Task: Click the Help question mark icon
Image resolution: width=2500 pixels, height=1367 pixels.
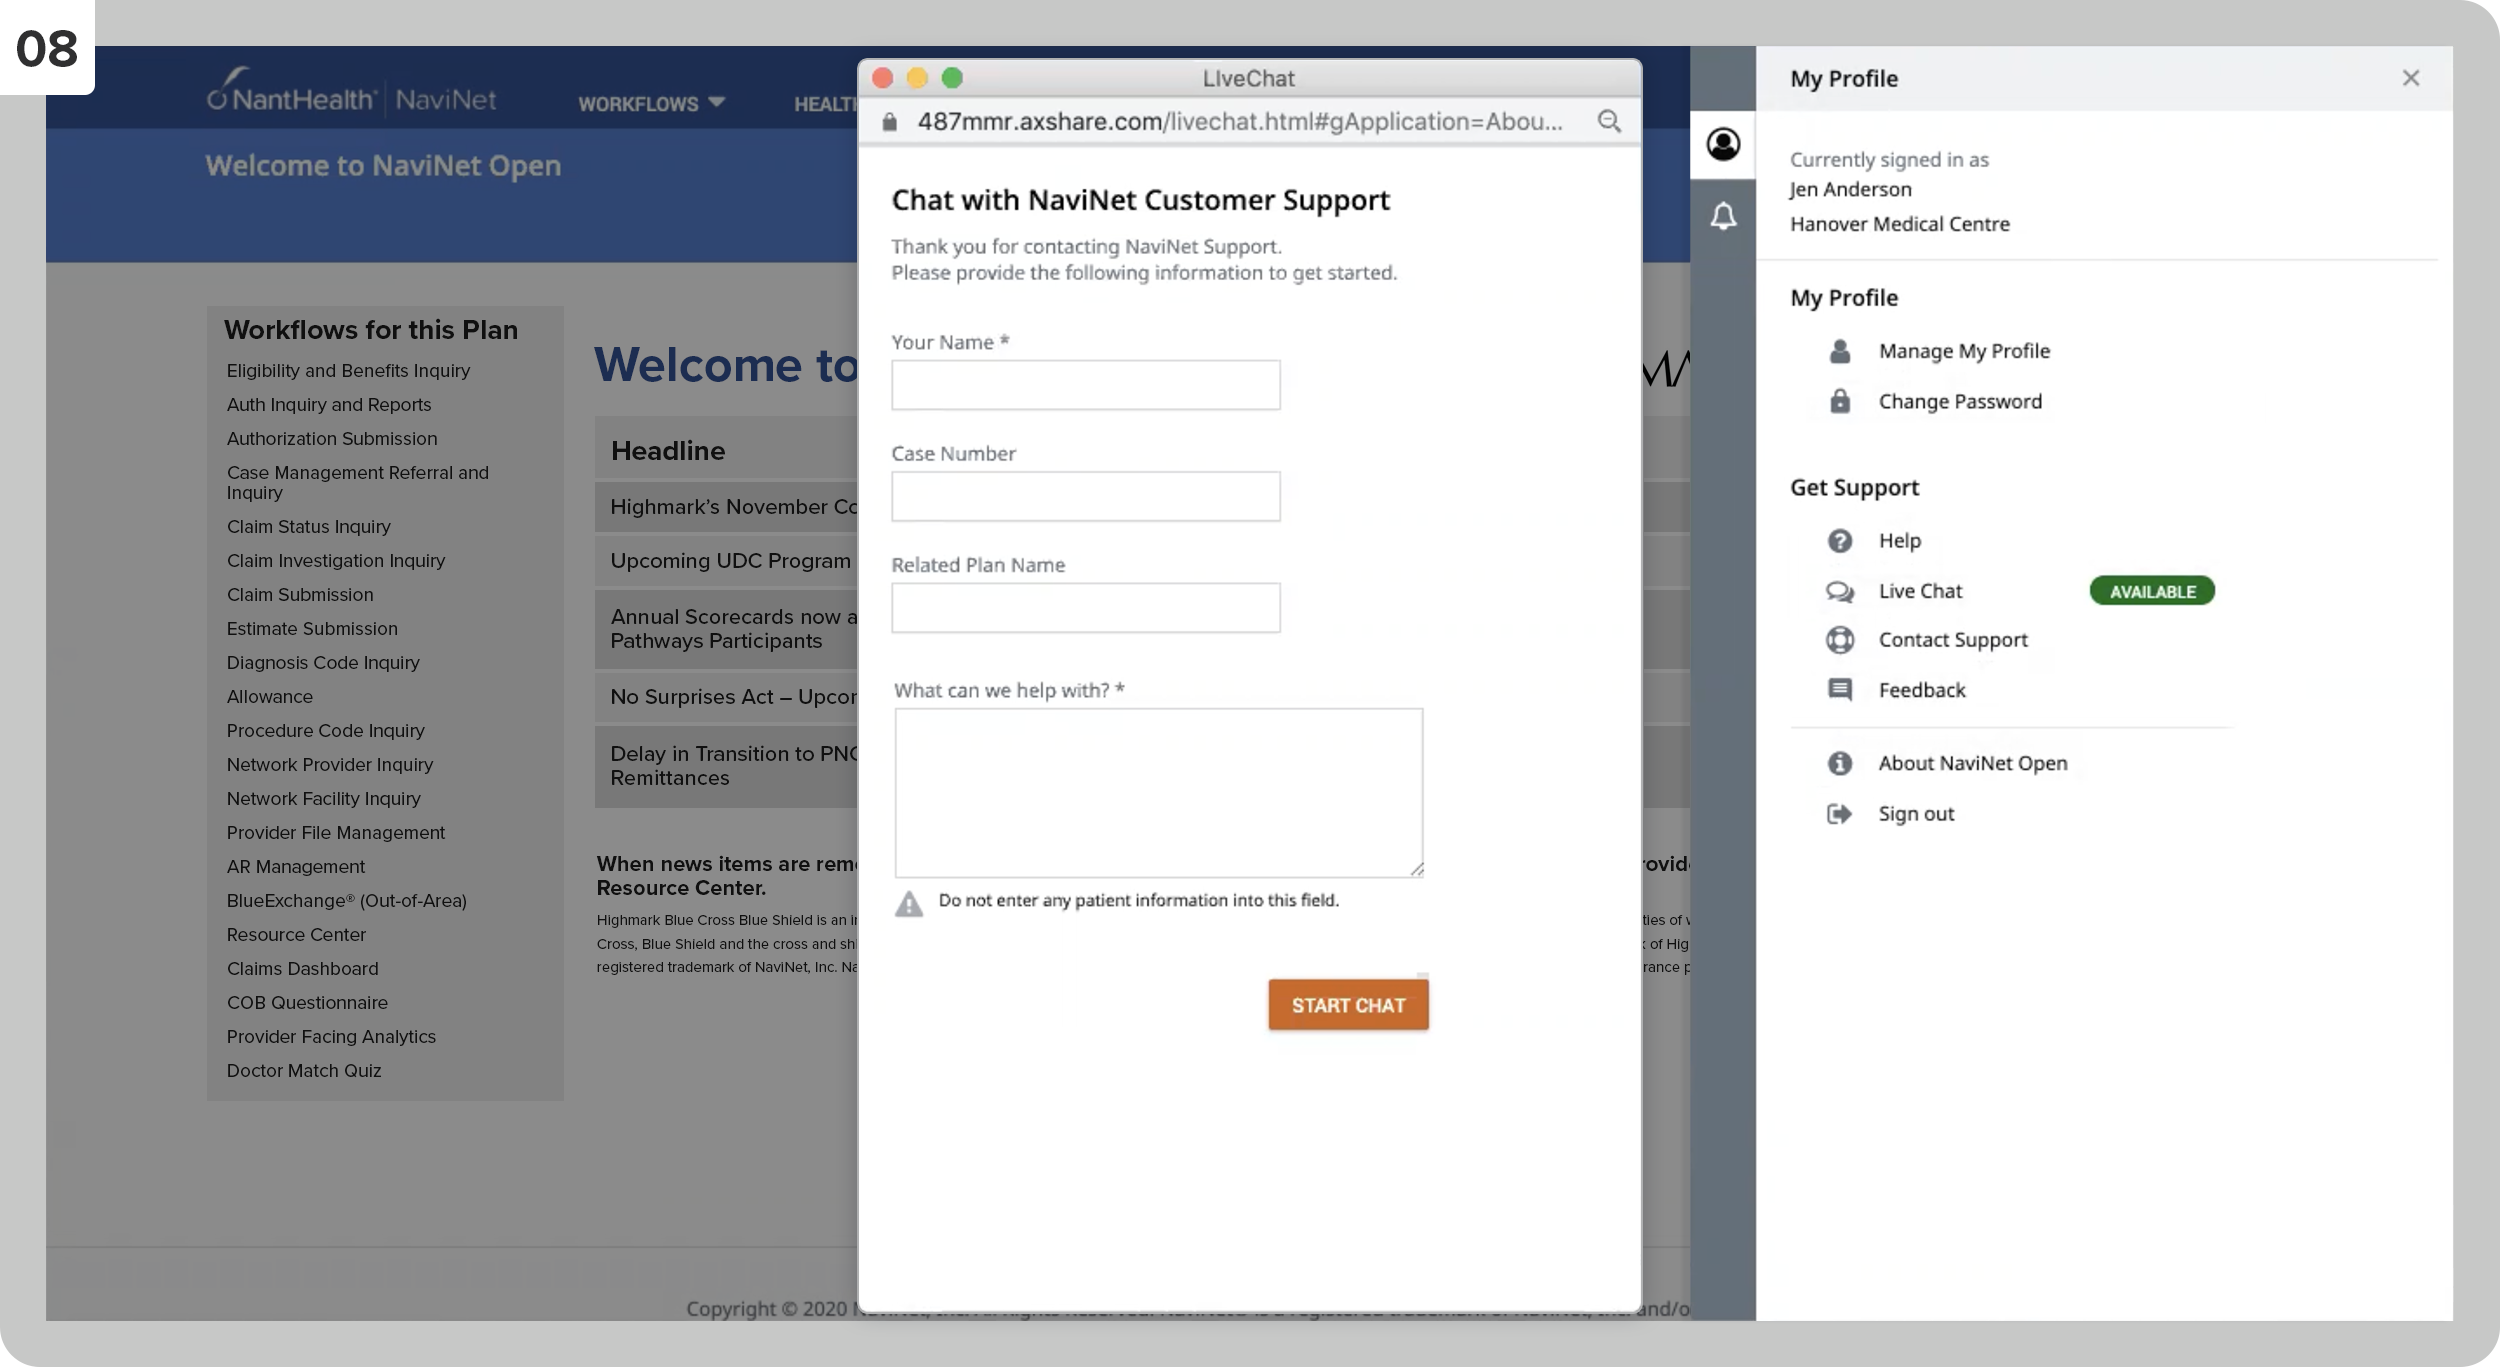Action: [1839, 541]
